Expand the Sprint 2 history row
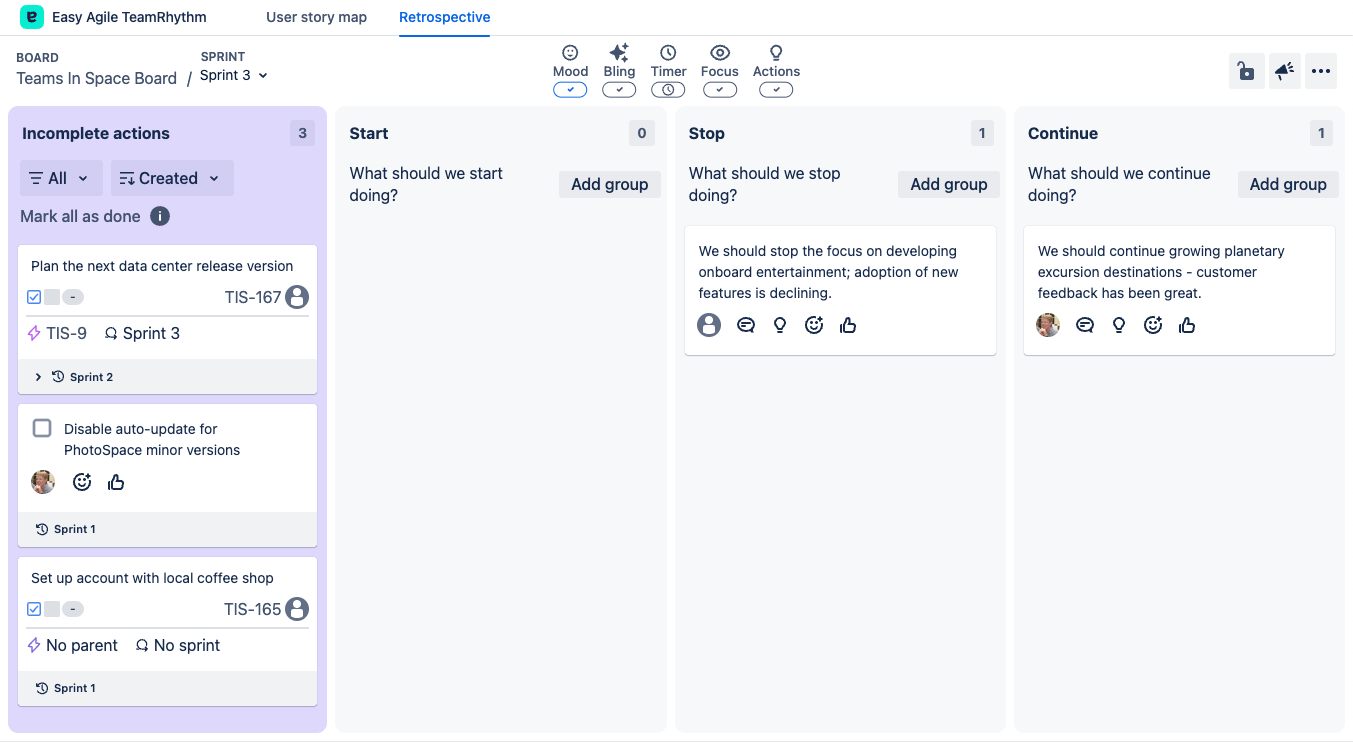Image resolution: width=1353 pixels, height=742 pixels. (39, 377)
